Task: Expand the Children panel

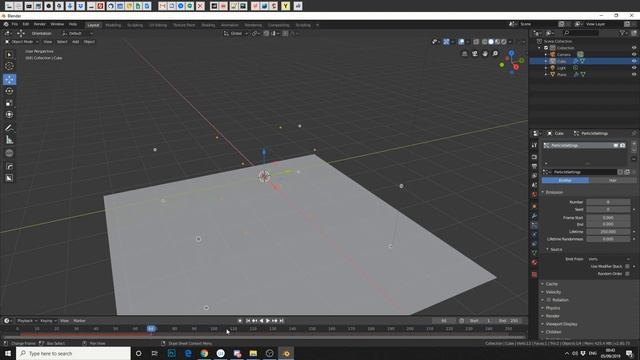Action: coord(553,332)
